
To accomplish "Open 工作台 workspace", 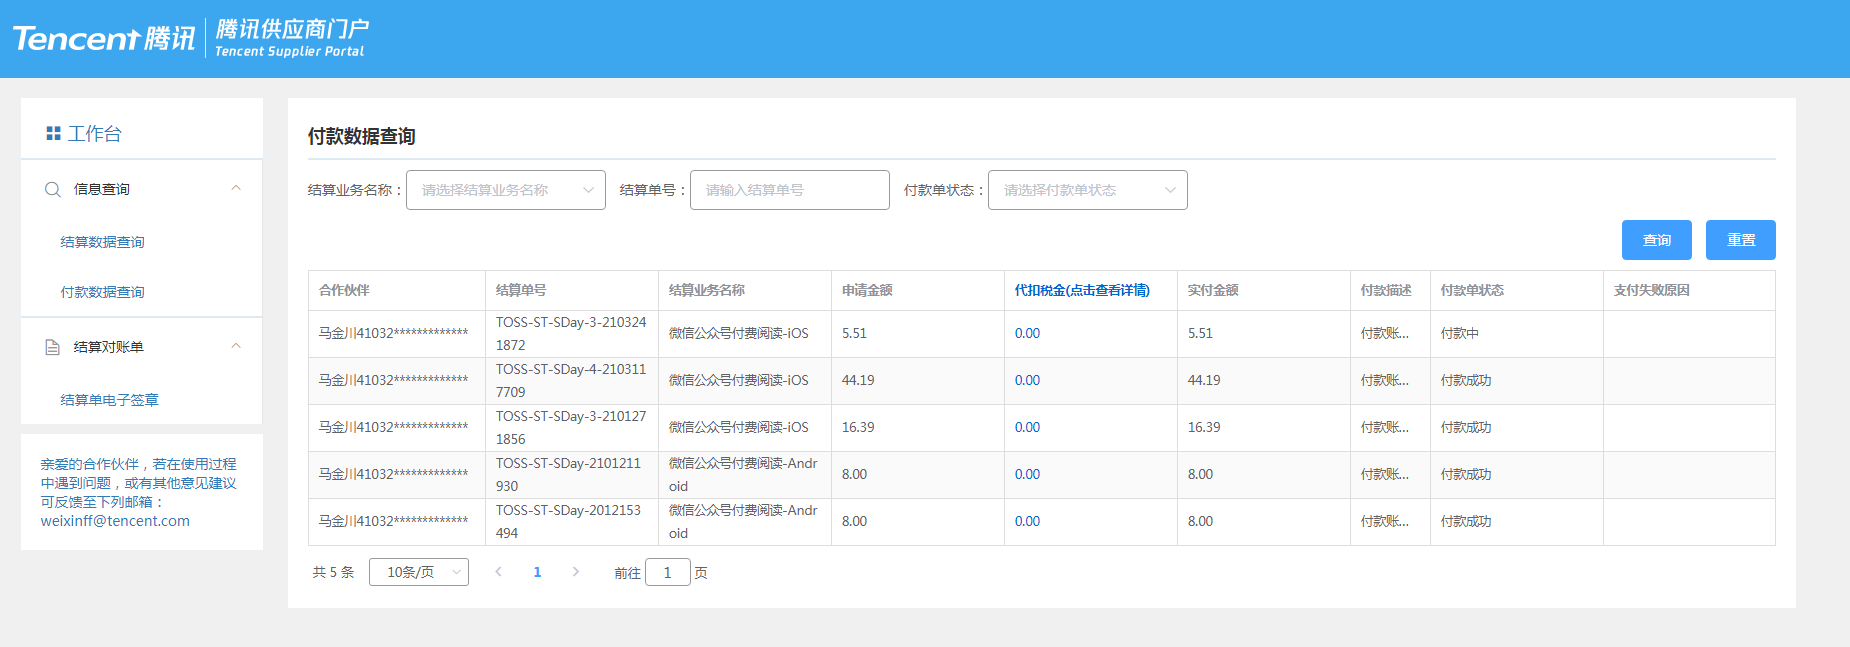I will (x=94, y=133).
